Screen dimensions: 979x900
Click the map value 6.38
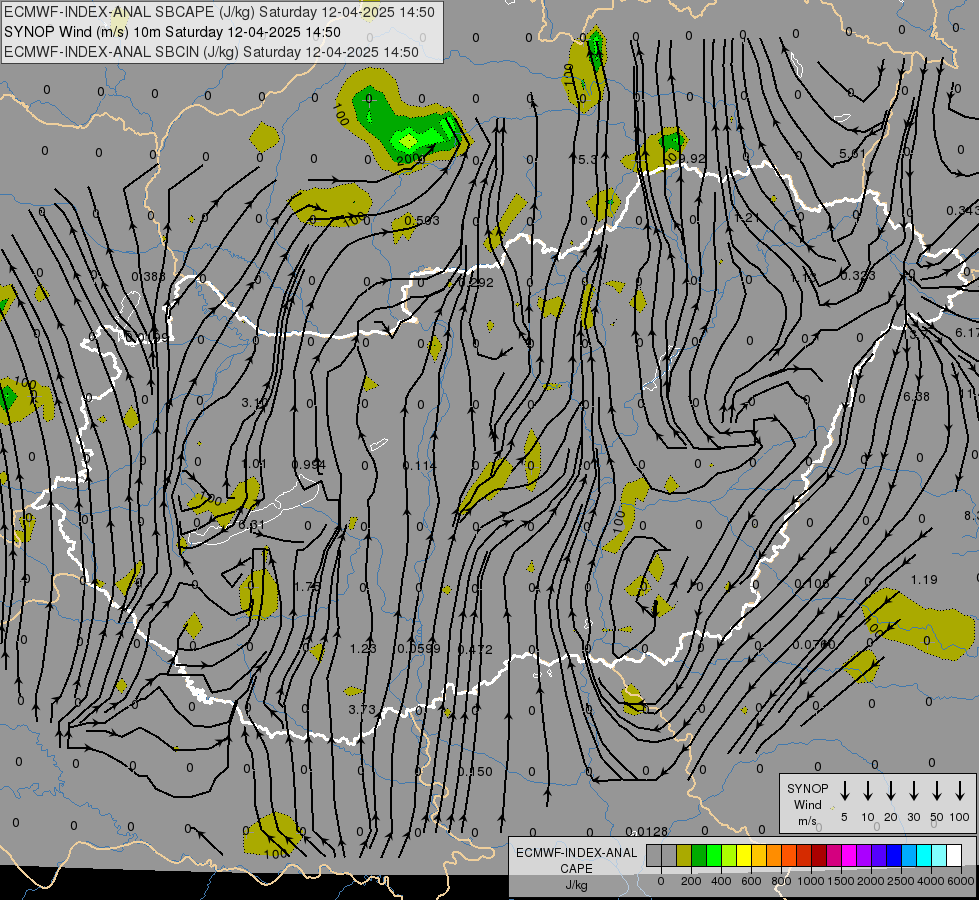click(916, 397)
